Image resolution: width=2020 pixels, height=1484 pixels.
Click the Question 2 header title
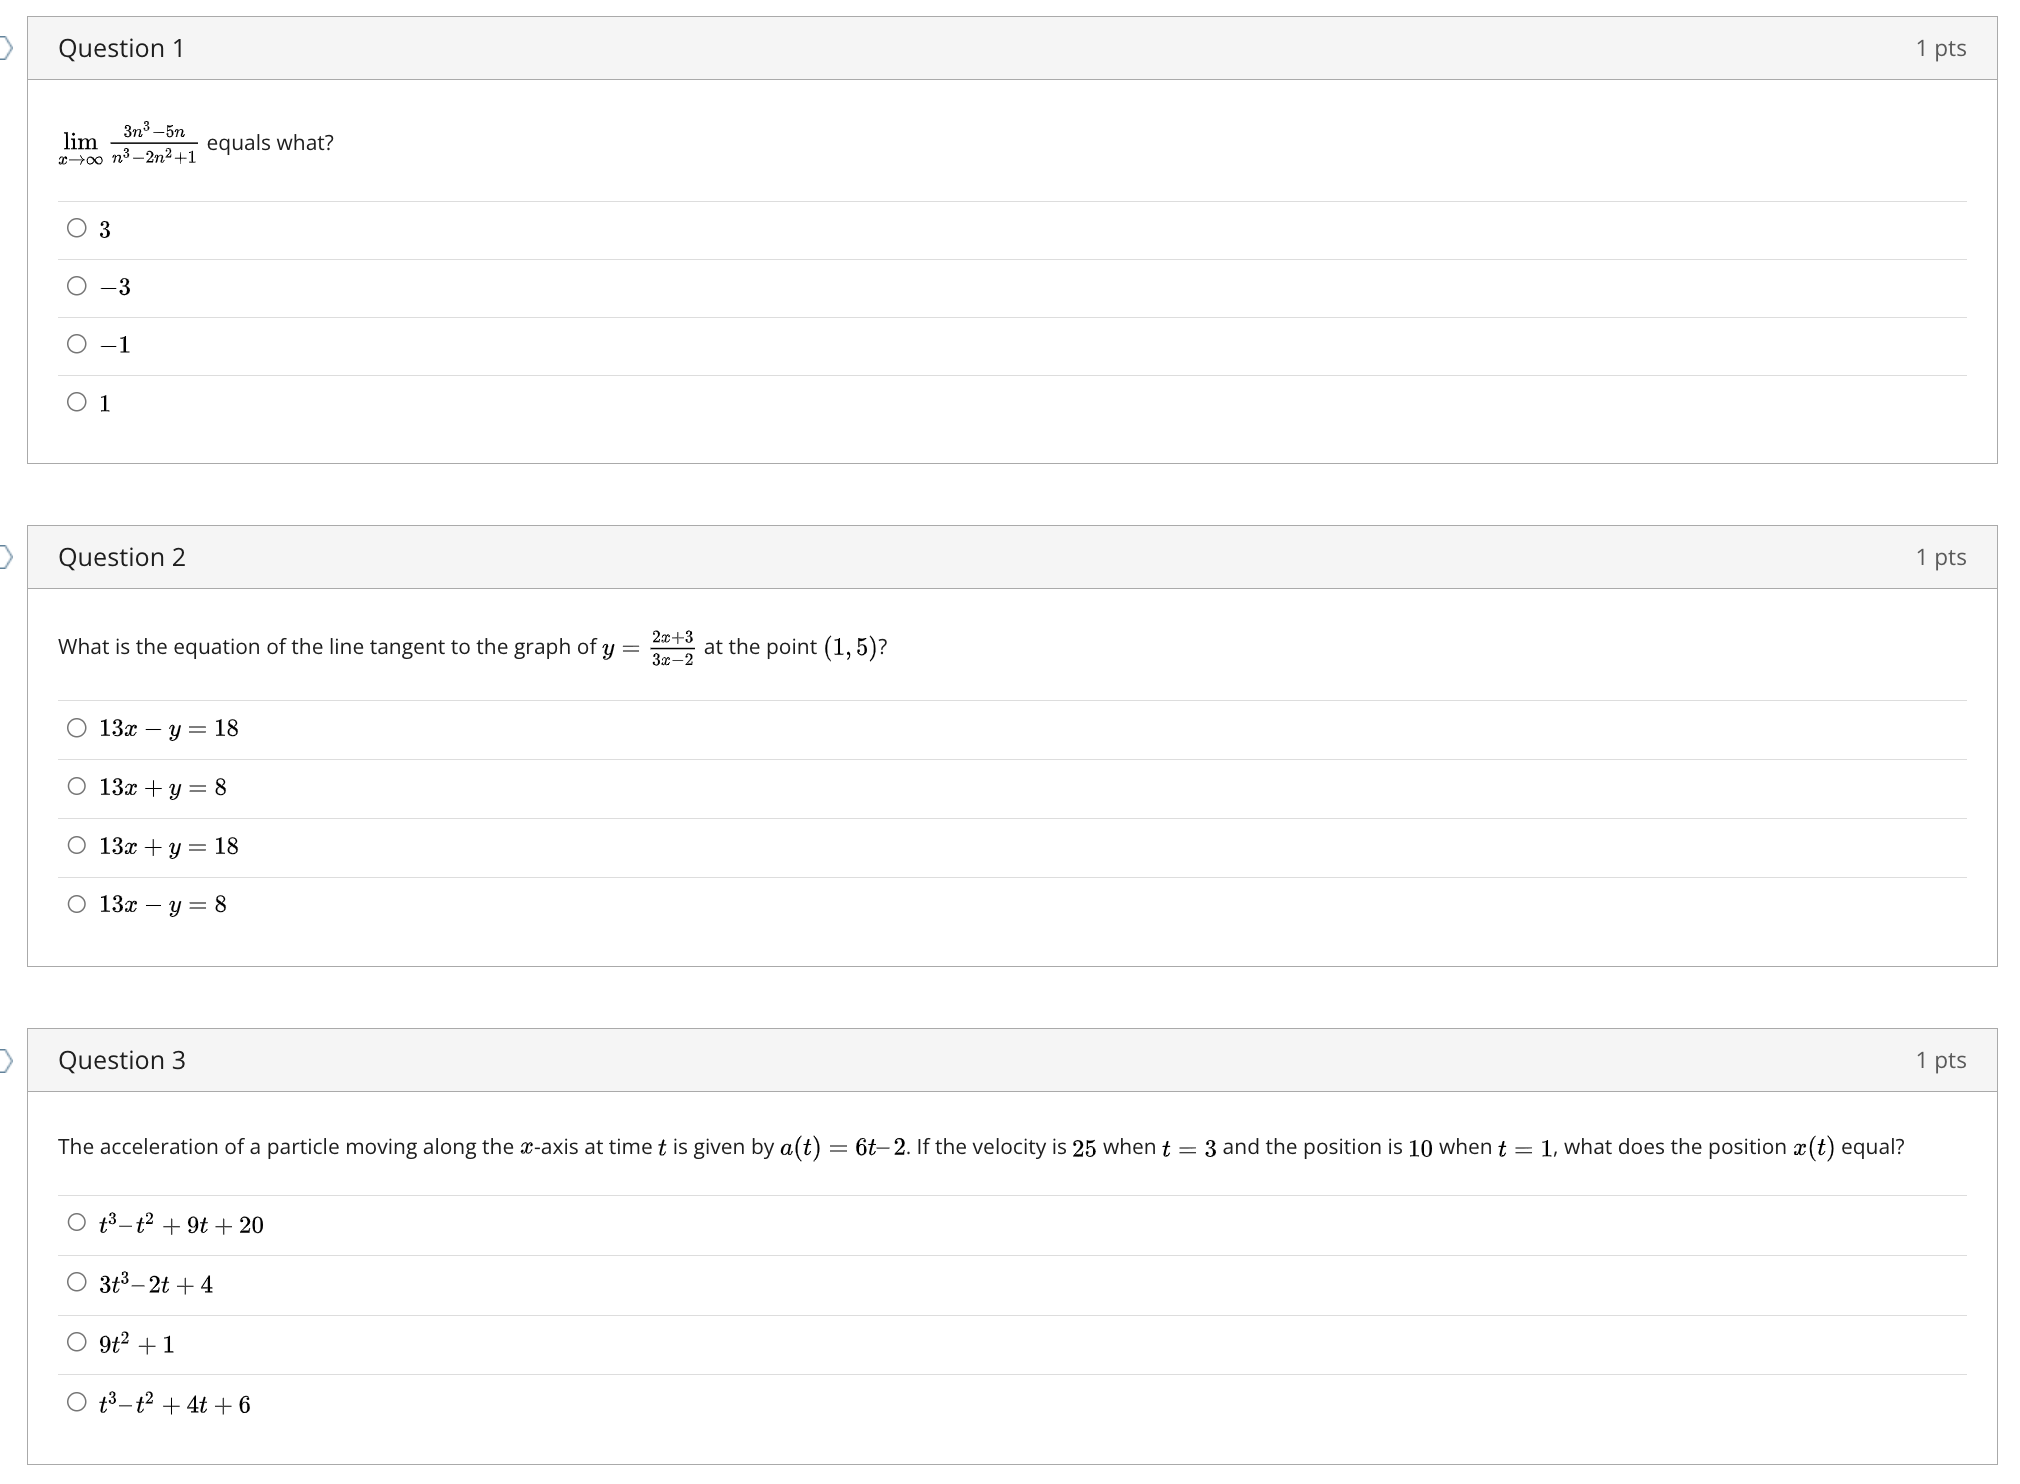coord(121,557)
